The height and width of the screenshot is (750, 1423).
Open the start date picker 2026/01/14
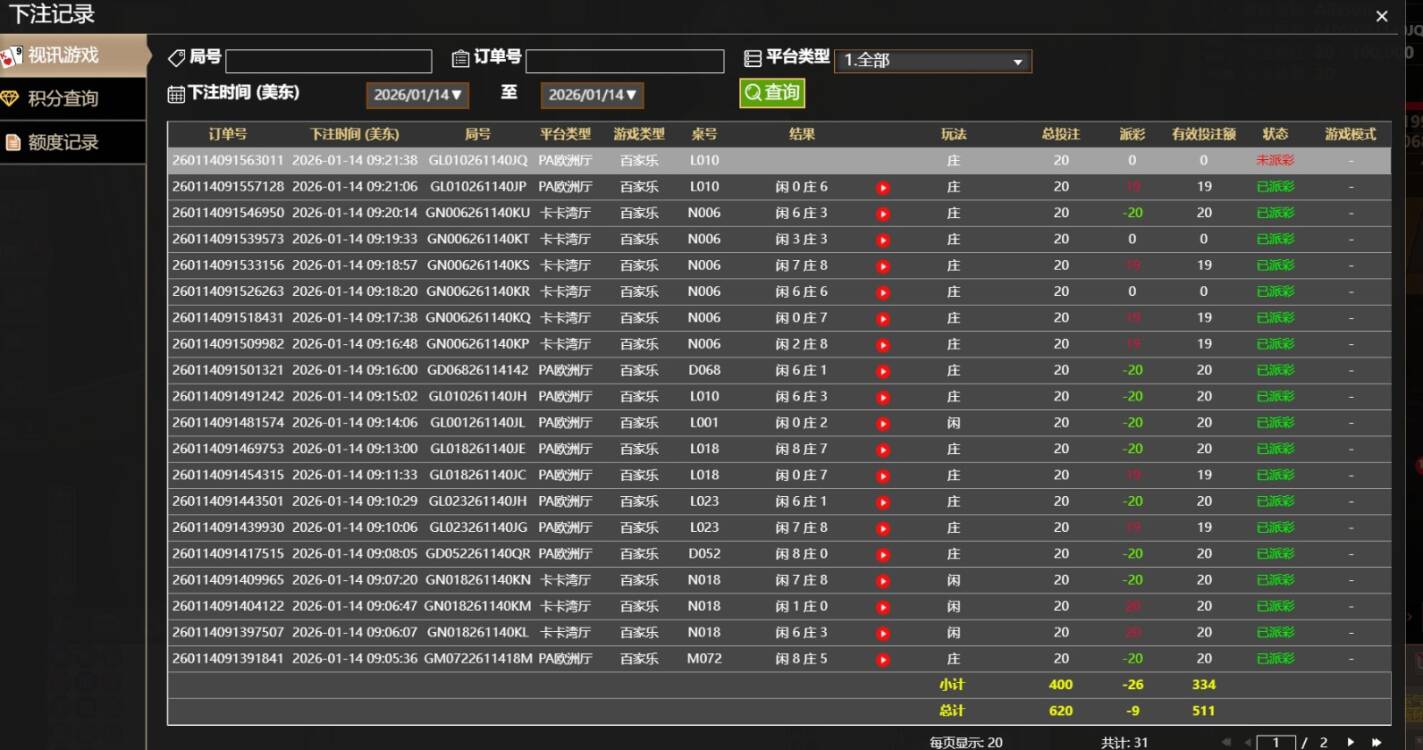pos(416,95)
